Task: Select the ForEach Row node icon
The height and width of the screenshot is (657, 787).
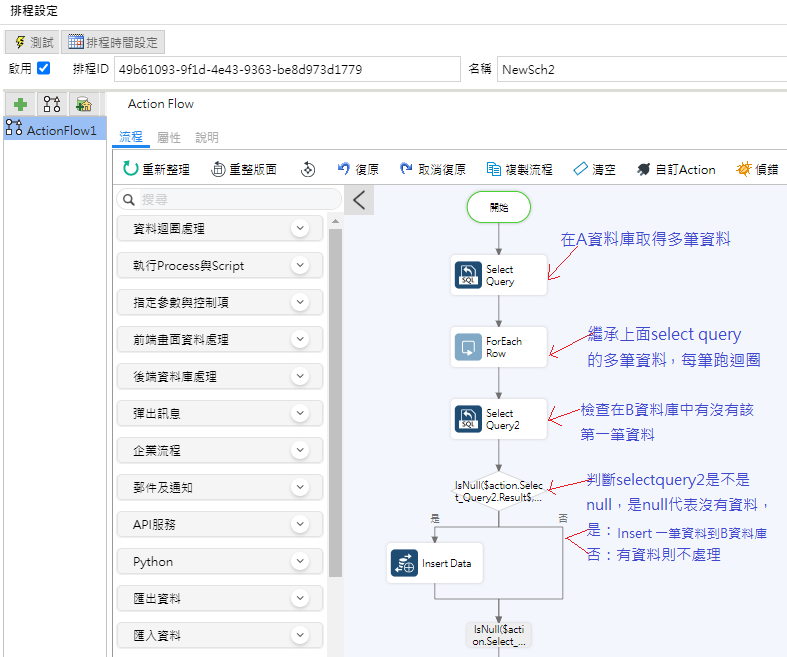Action: (x=468, y=347)
